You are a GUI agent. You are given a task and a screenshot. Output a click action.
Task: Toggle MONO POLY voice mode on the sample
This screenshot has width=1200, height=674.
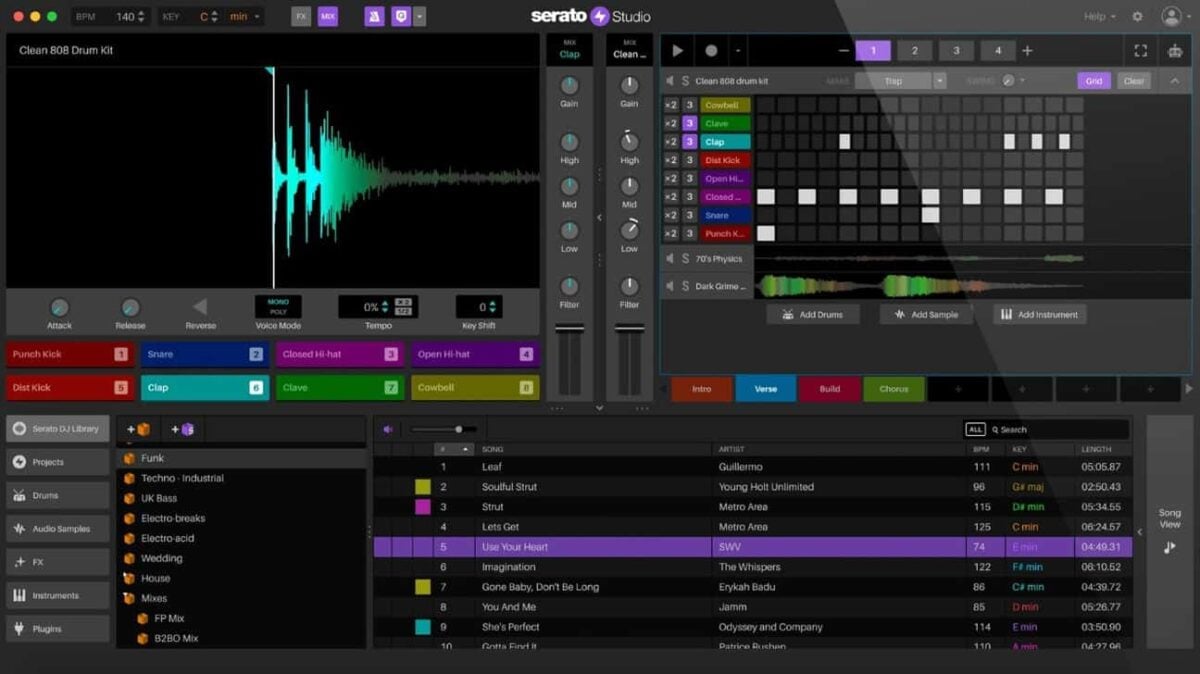(x=278, y=306)
